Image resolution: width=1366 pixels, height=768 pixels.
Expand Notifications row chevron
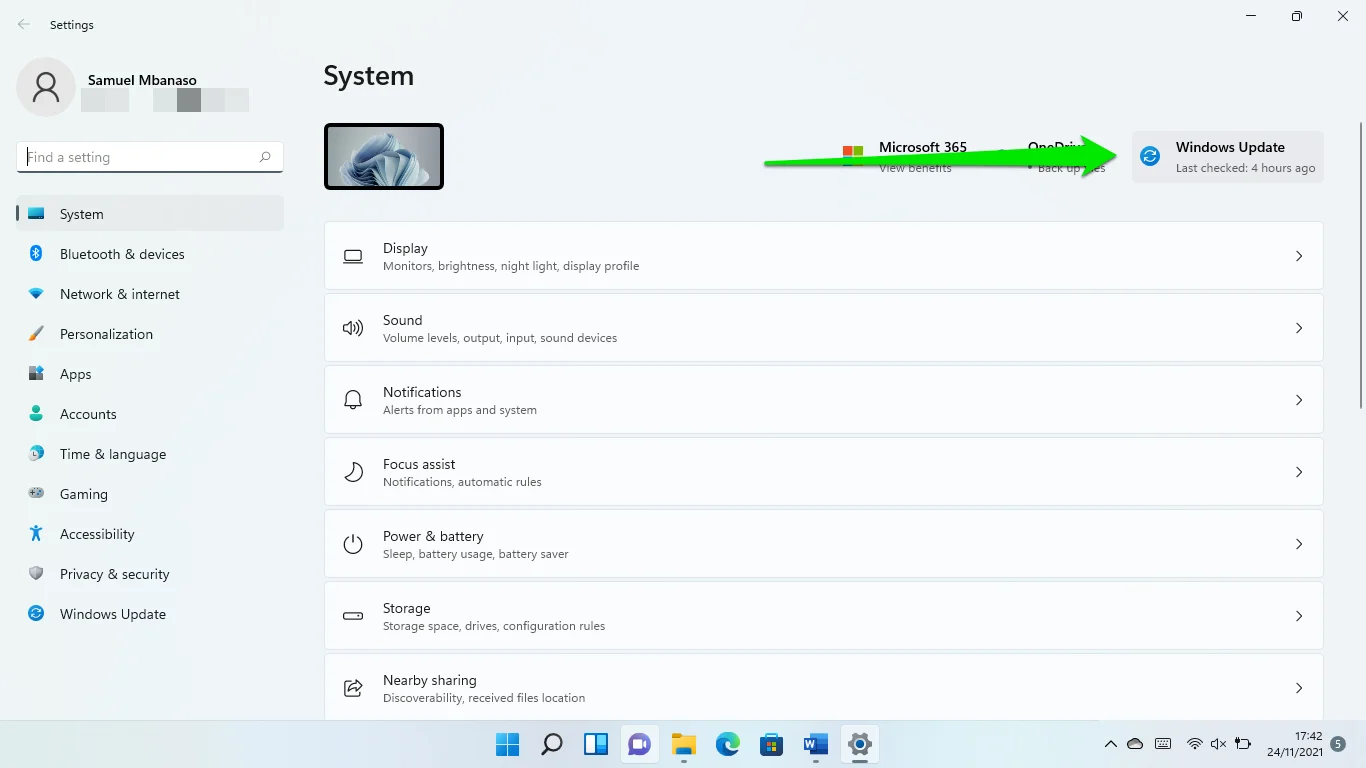tap(1299, 400)
